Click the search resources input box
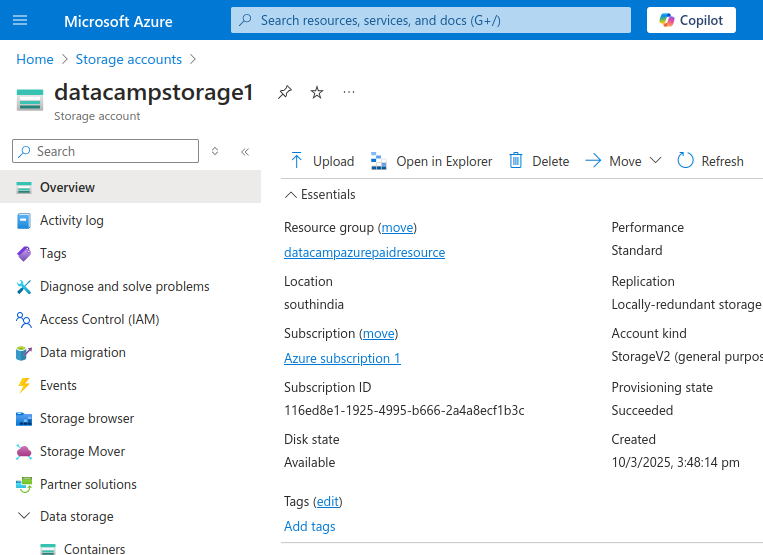The height and width of the screenshot is (555, 763). (x=431, y=20)
